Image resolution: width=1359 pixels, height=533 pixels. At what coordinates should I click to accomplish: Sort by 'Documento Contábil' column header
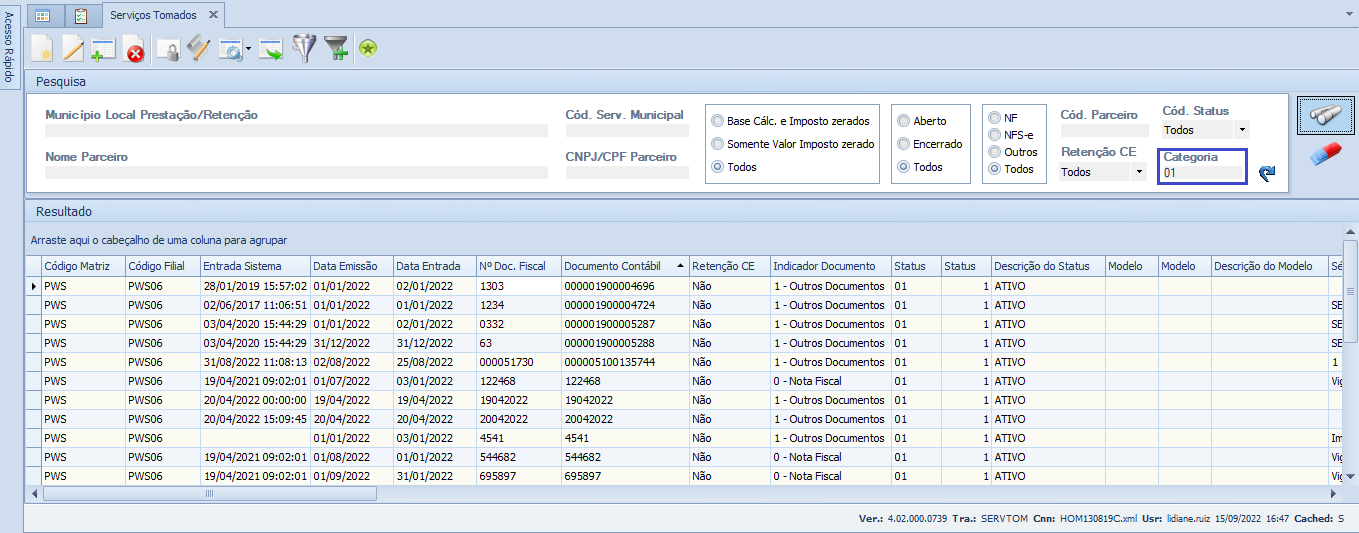(x=612, y=266)
